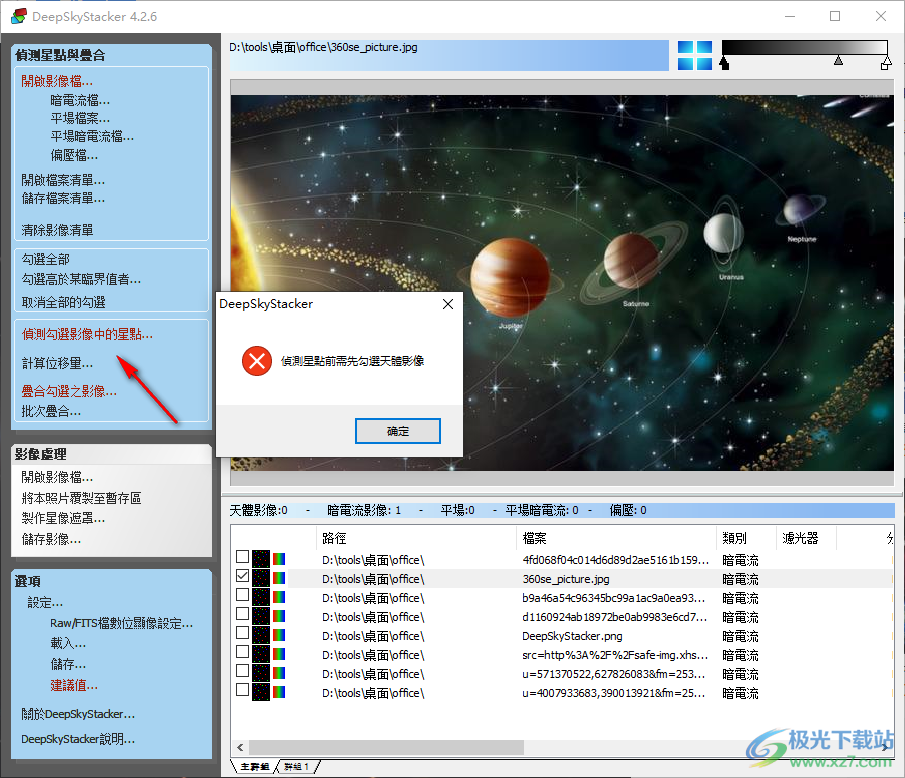Screen dimensions: 905x778
Task: Click the left arrow of horizontal scrollbar
Action: pos(240,747)
